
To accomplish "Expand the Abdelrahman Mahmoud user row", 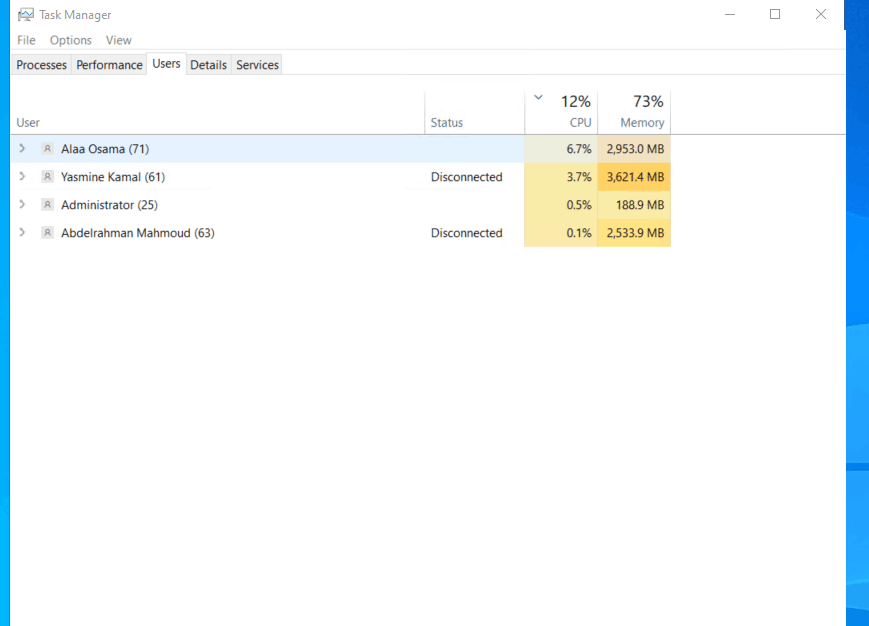I will pos(22,232).
